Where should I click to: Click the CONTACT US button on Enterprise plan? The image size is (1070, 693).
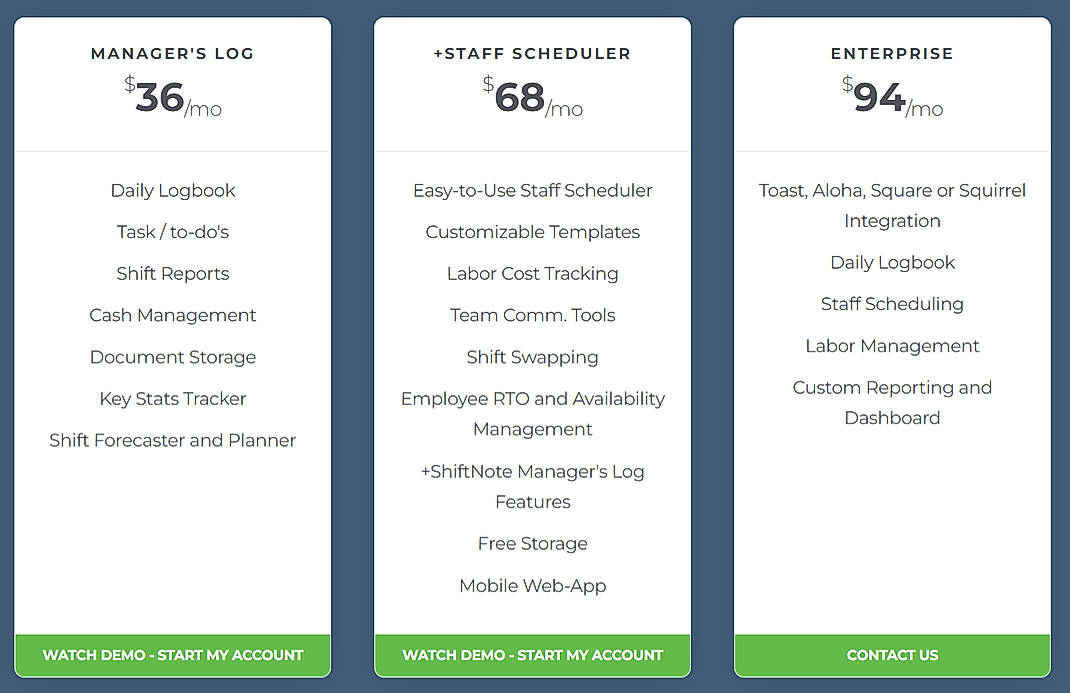click(x=892, y=655)
